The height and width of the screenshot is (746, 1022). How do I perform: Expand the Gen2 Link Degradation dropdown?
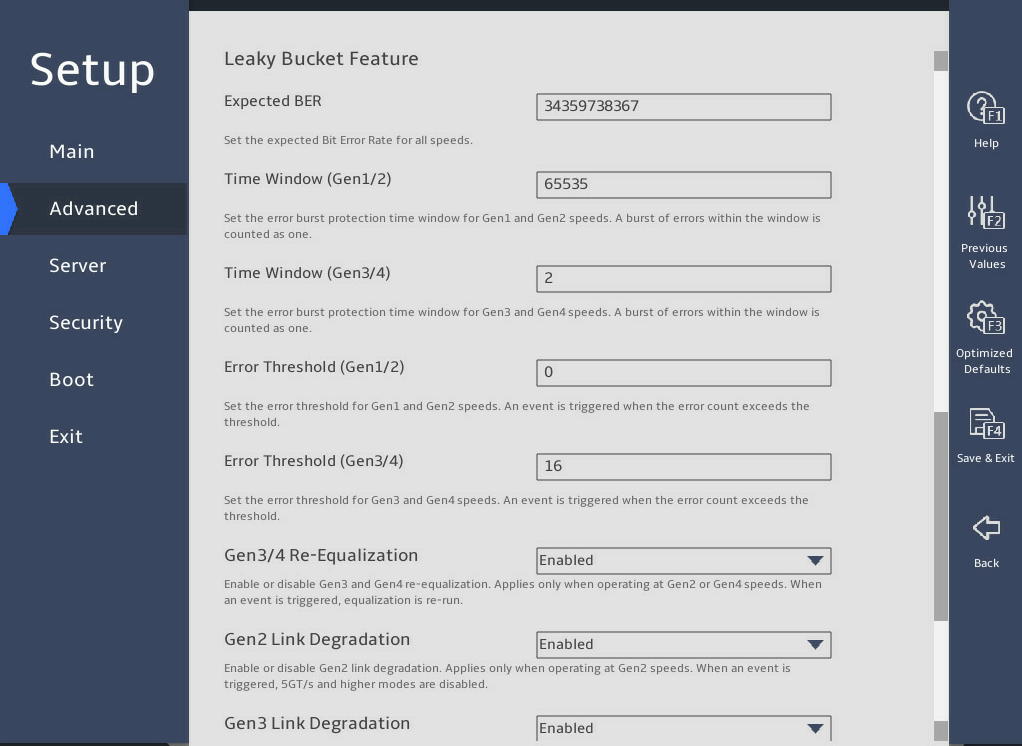tap(684, 645)
